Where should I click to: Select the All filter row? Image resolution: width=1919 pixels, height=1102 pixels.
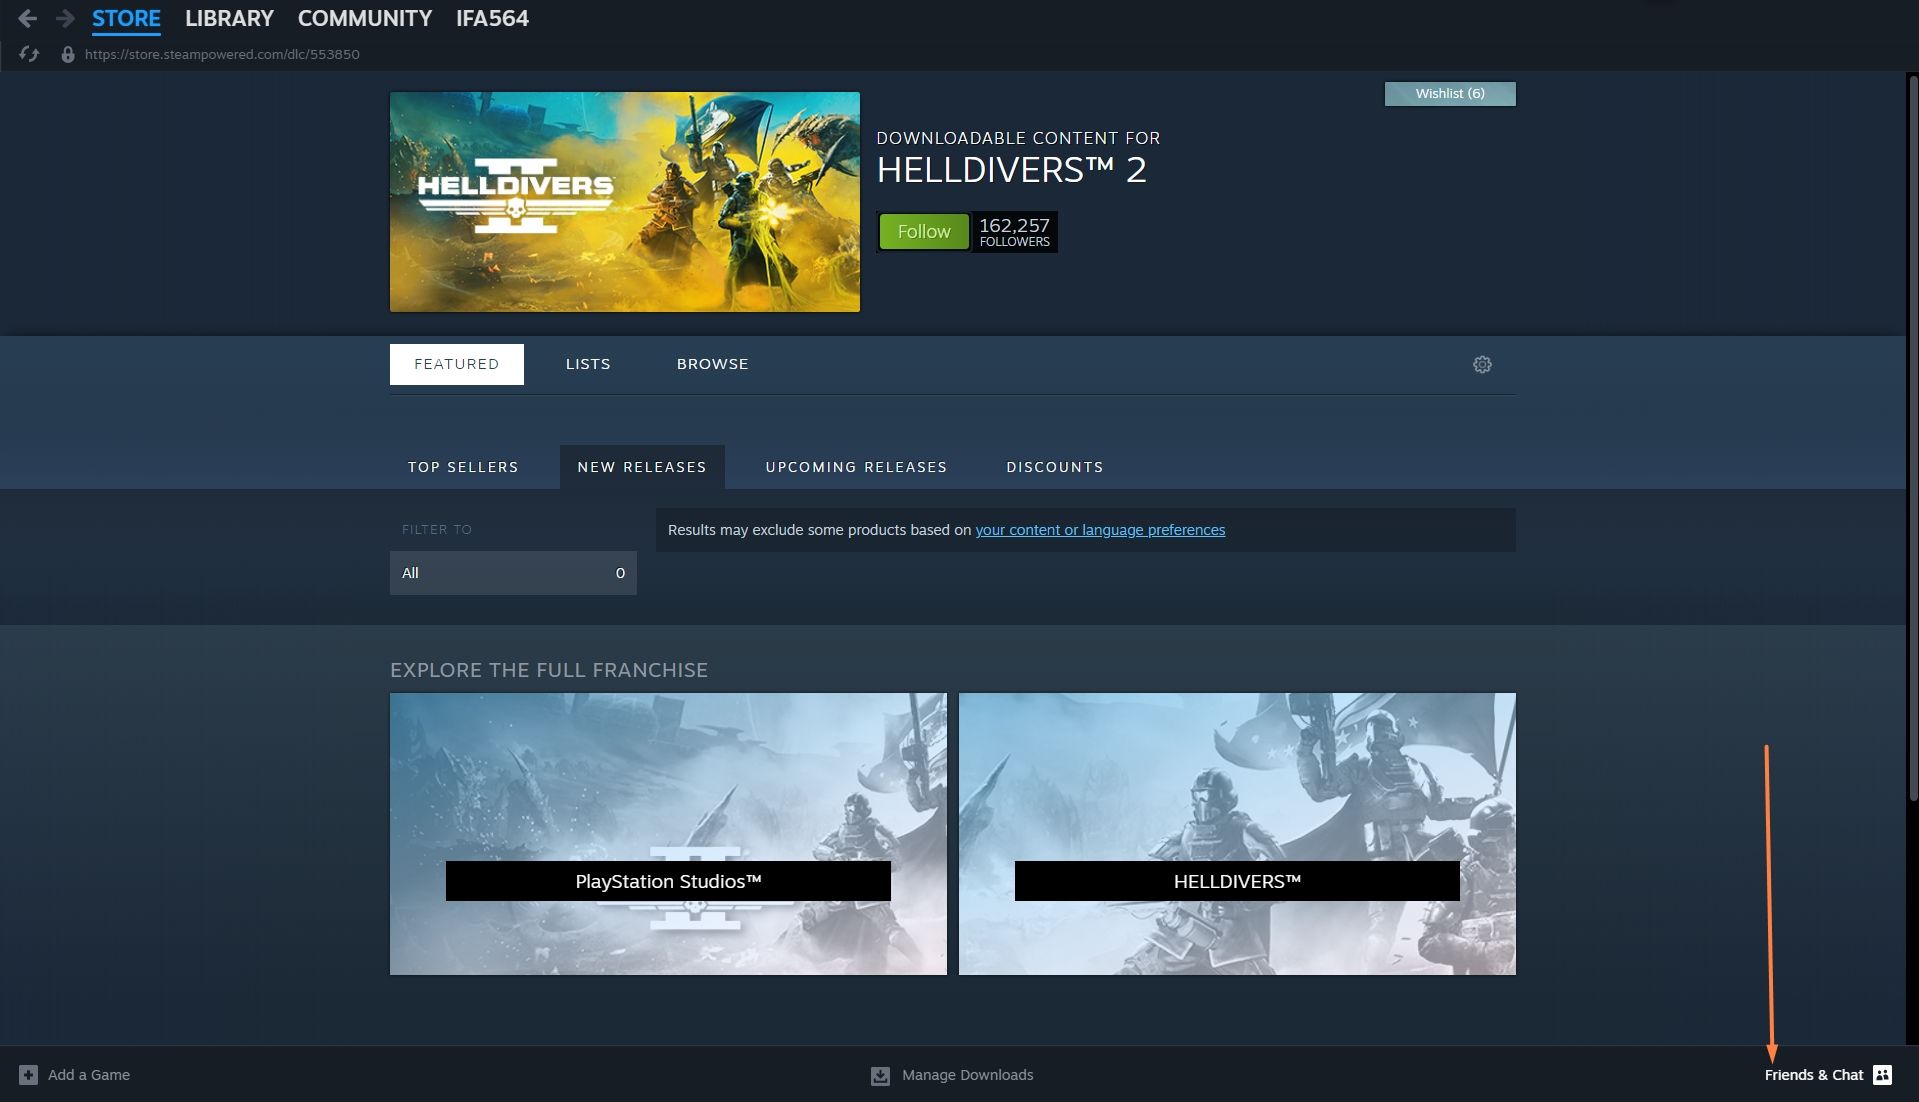click(513, 573)
